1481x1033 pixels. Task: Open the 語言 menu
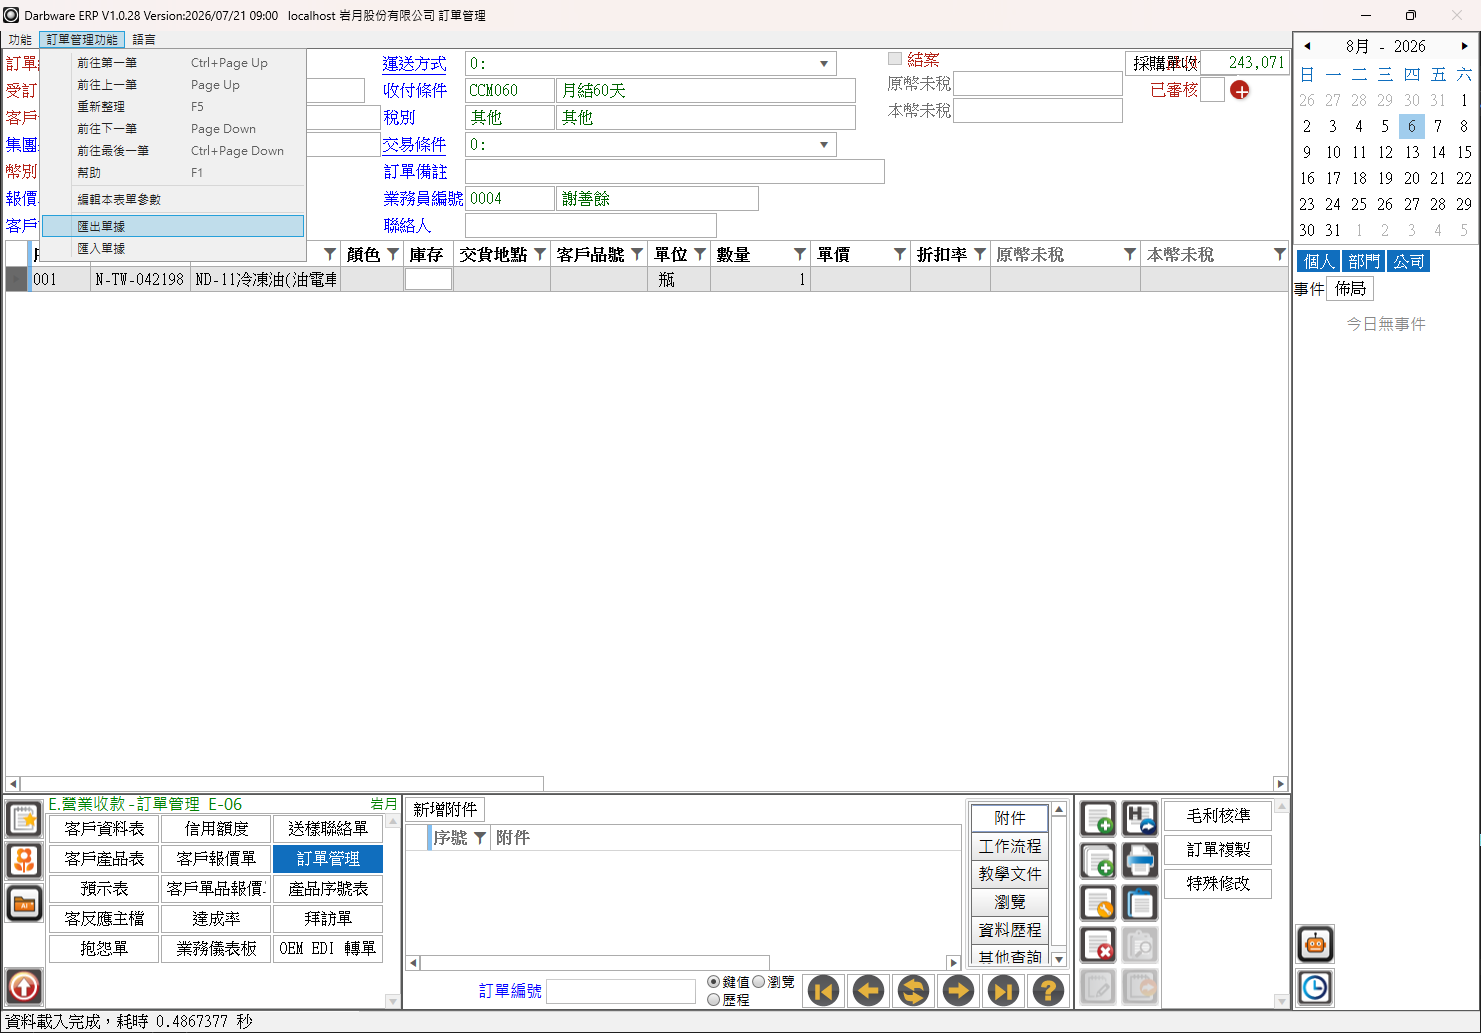[x=144, y=40]
